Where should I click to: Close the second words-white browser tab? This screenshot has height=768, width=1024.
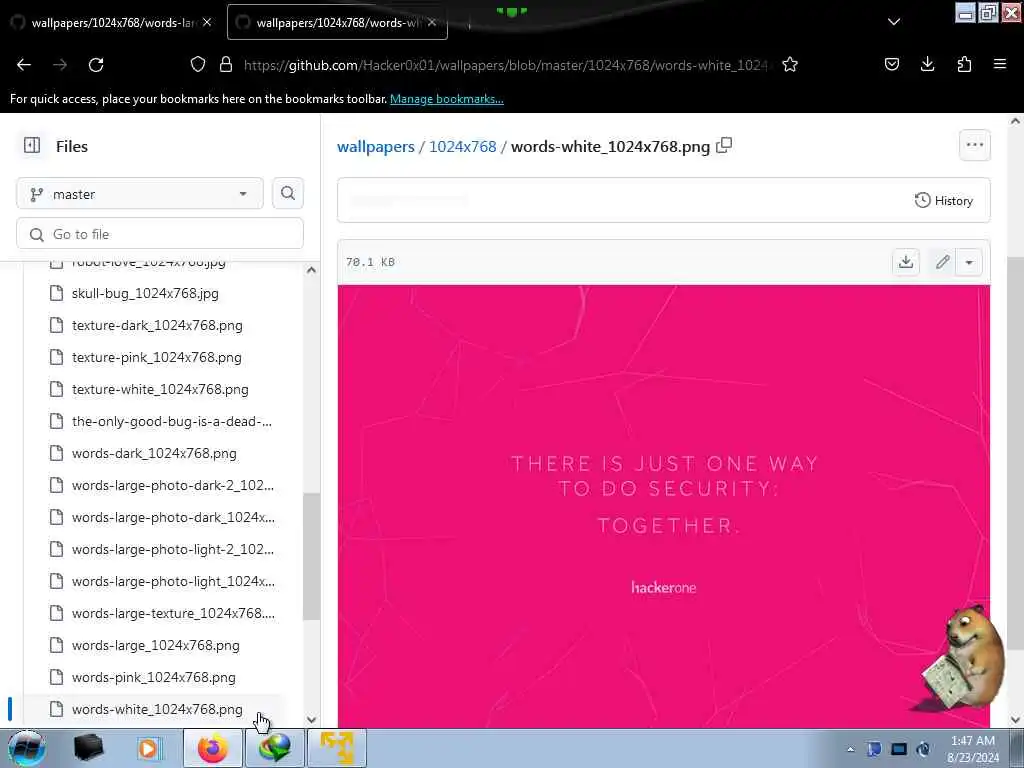tap(432, 22)
